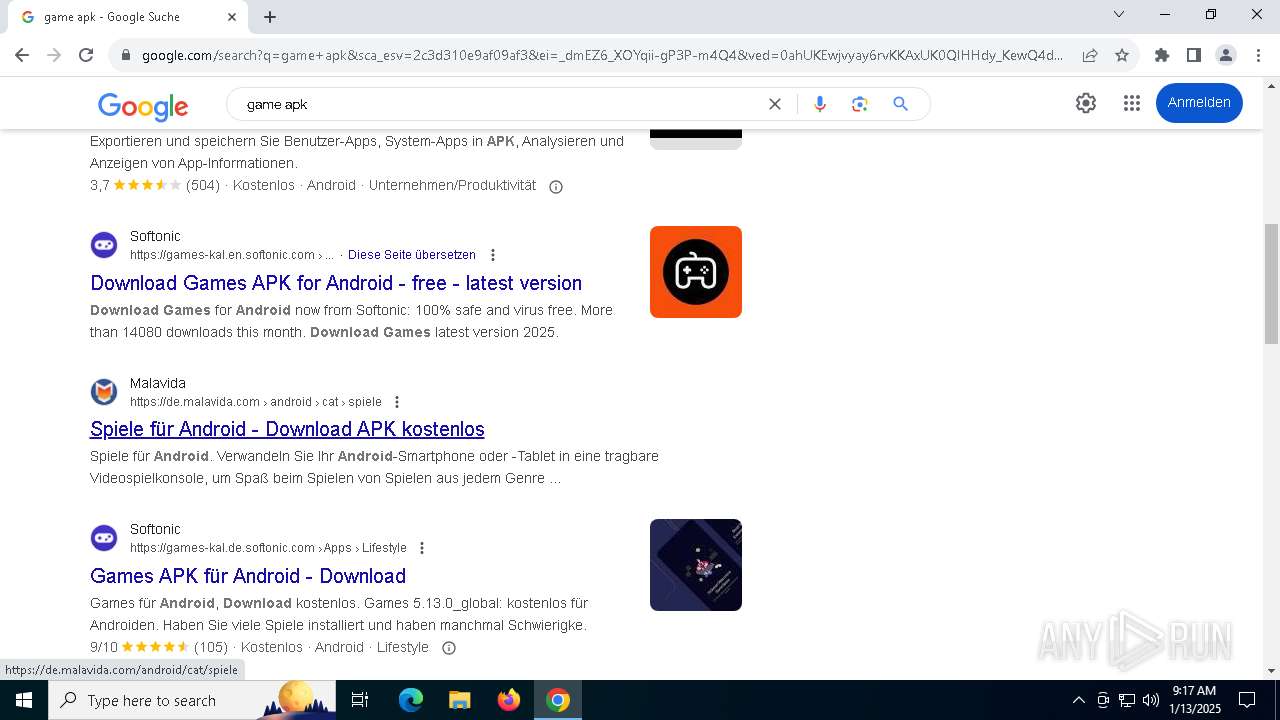1280x720 pixels.
Task: Open Task View on the taskbar
Action: click(360, 700)
